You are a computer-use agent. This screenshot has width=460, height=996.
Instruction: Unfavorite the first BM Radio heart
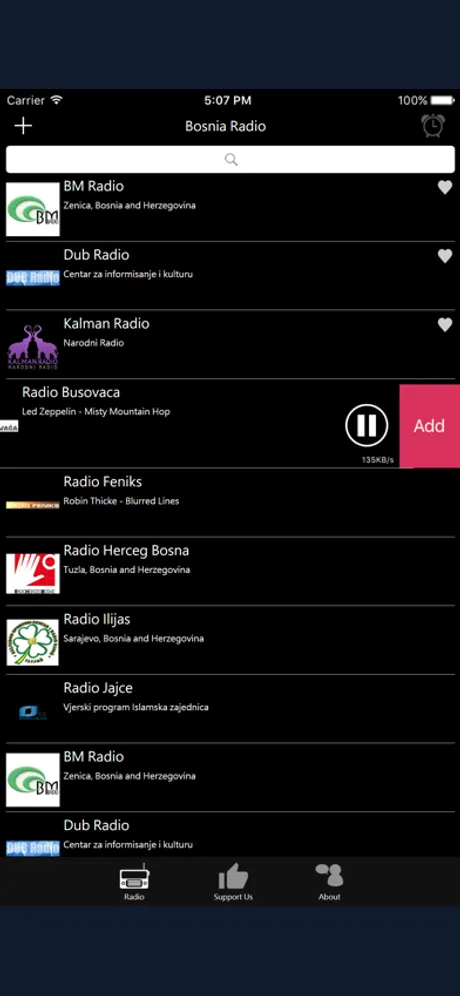[445, 187]
